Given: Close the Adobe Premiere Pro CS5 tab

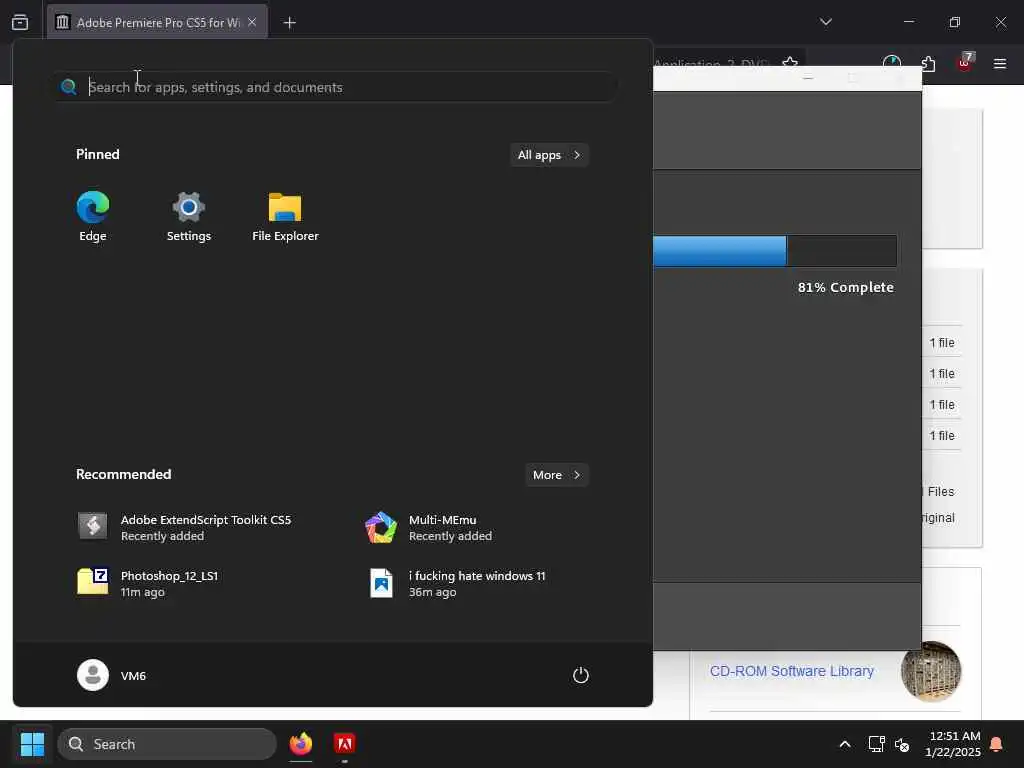Looking at the screenshot, I should (x=252, y=22).
